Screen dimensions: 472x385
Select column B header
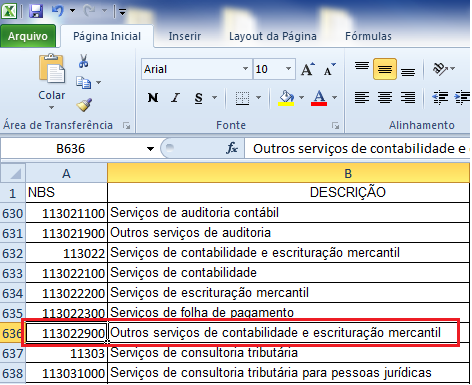288,173
